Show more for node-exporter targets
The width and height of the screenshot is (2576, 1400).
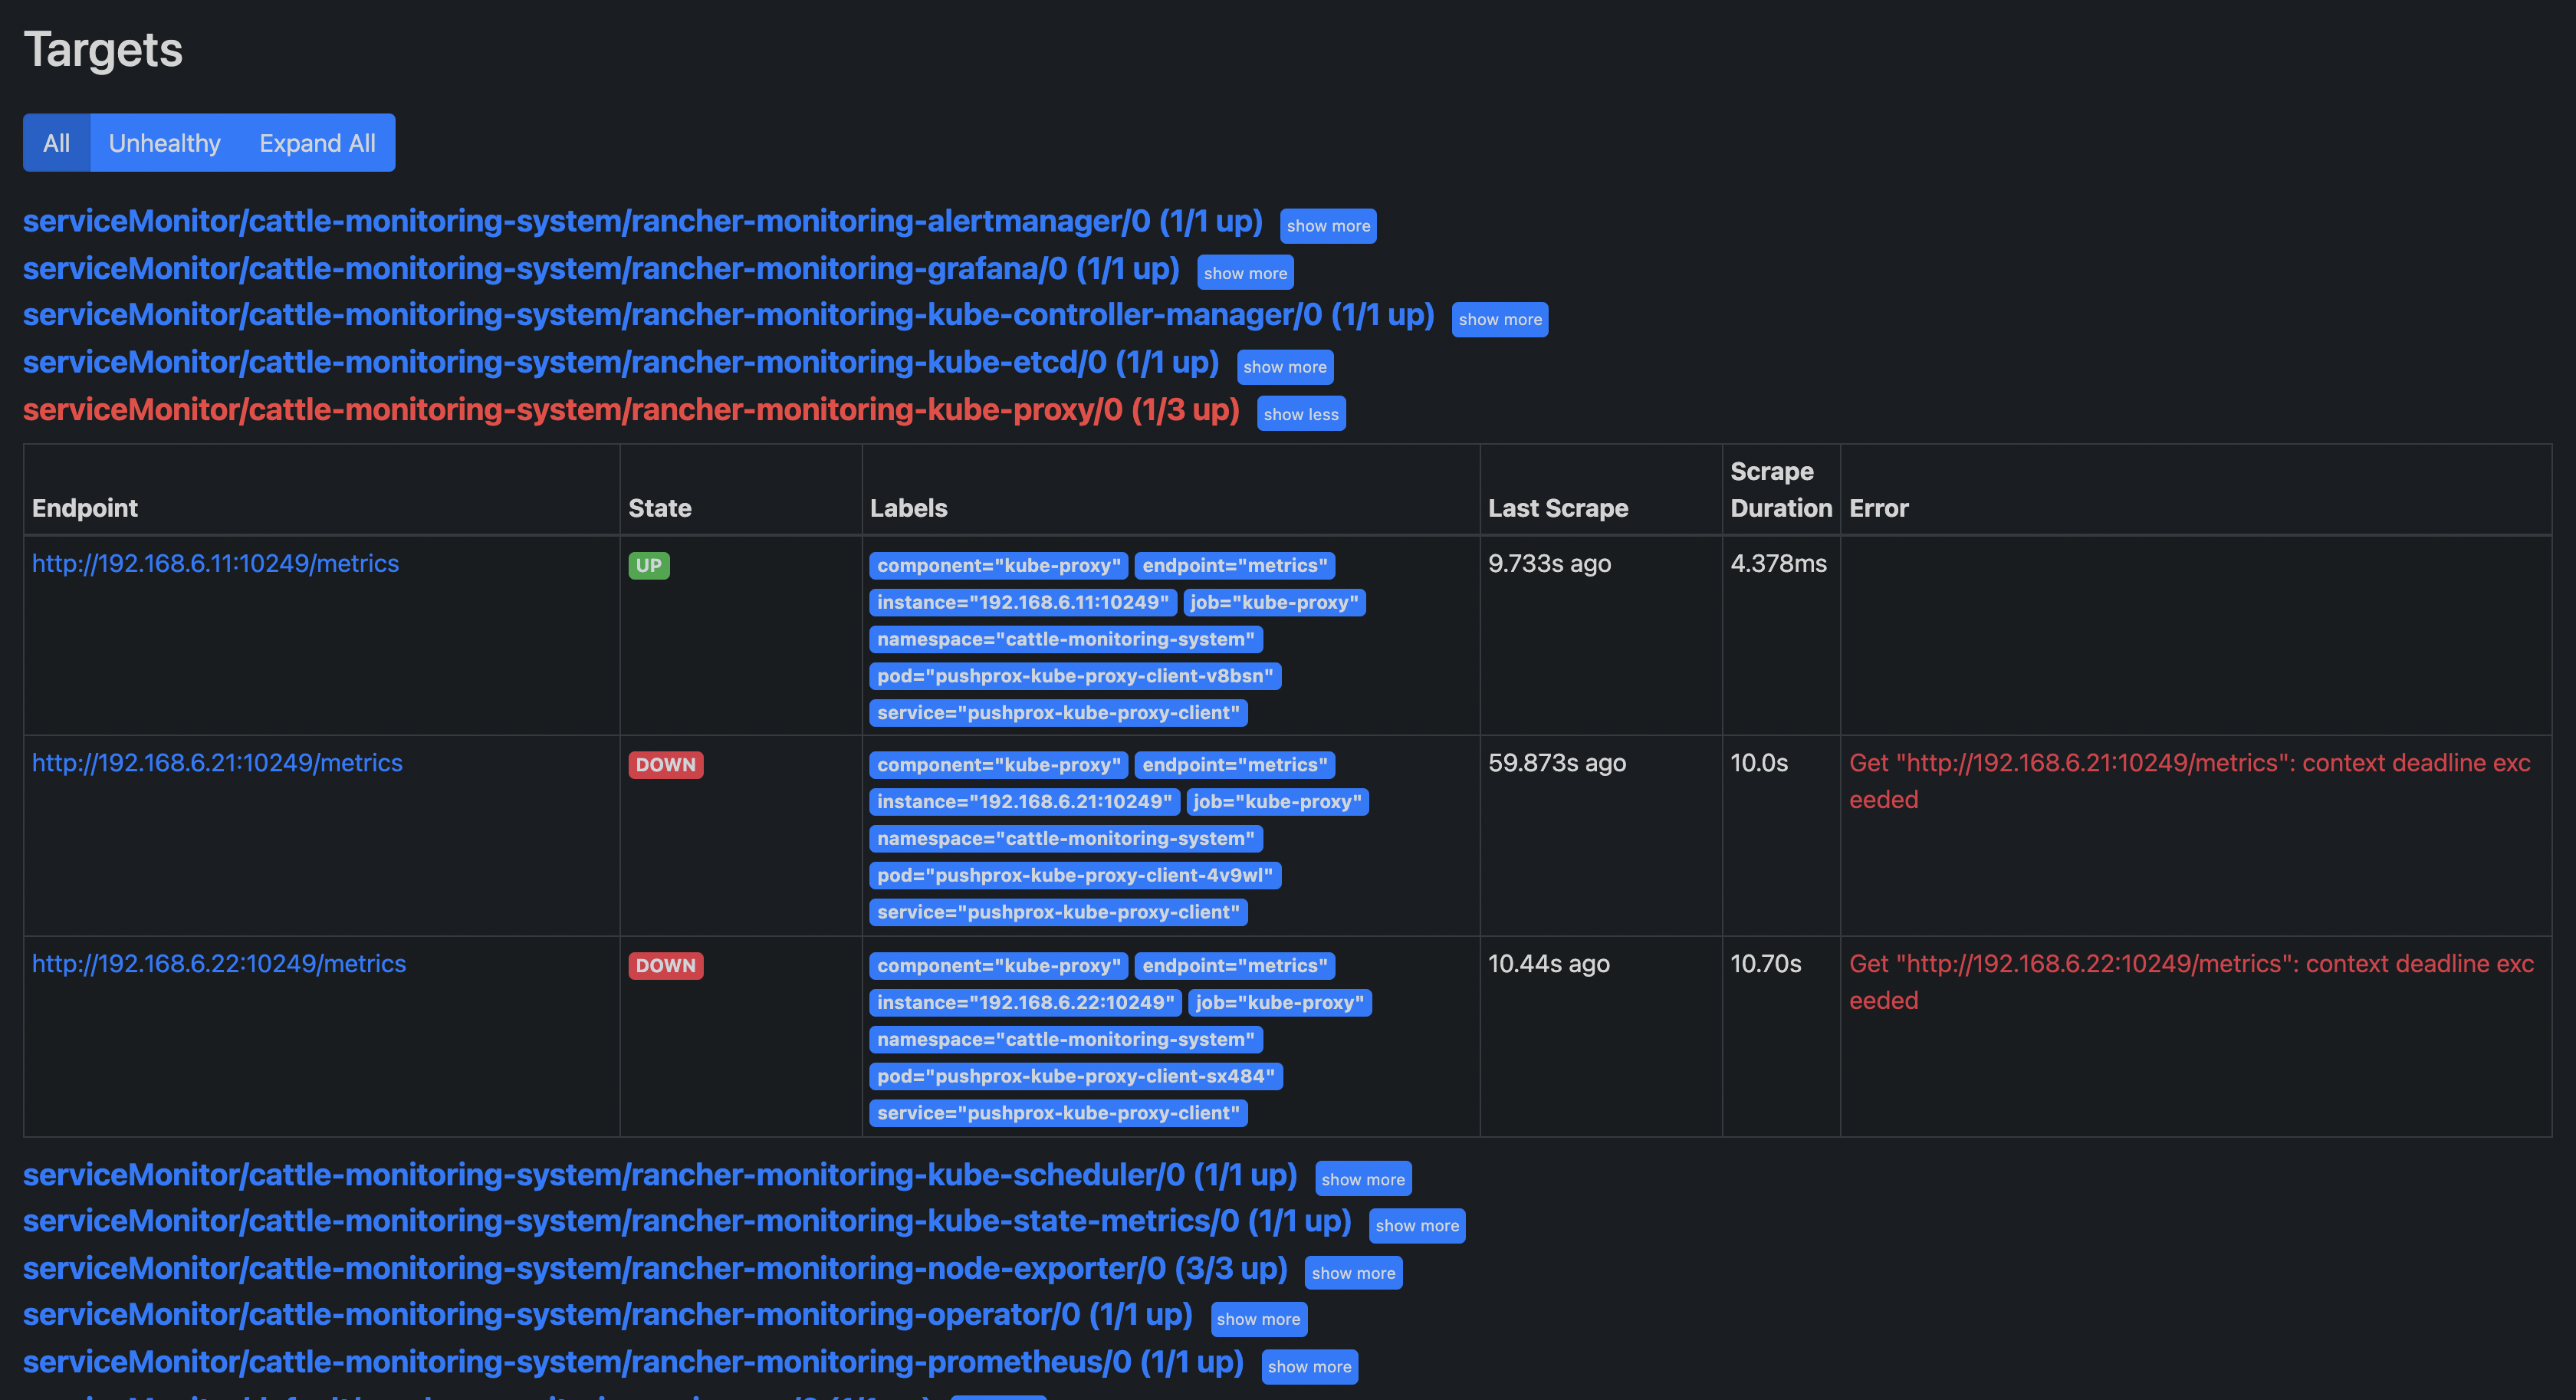1353,1272
